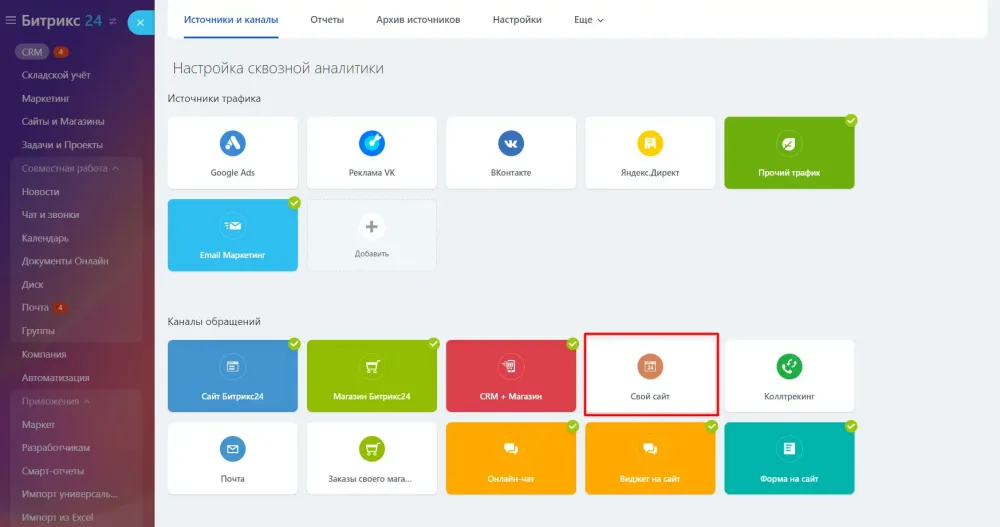Viewport: 1000px width, 527px height.
Task: Click the Магазин Битрикс24 green check mark
Action: click(x=434, y=344)
